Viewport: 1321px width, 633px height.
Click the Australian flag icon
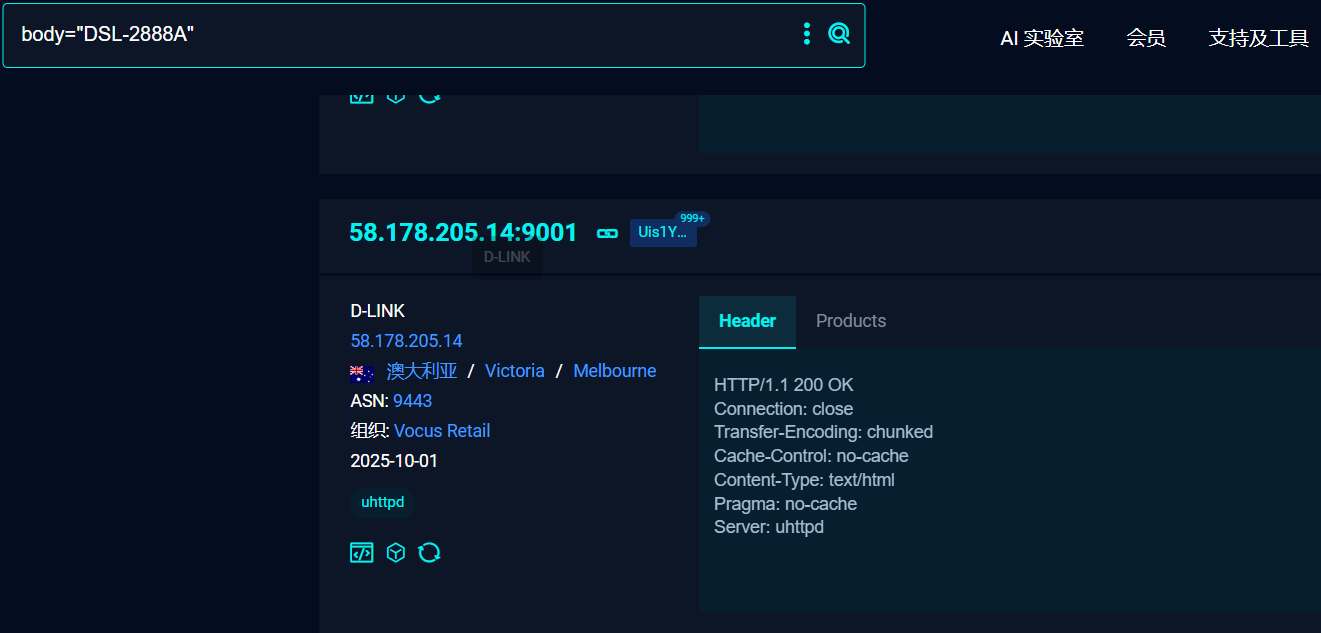[362, 373]
